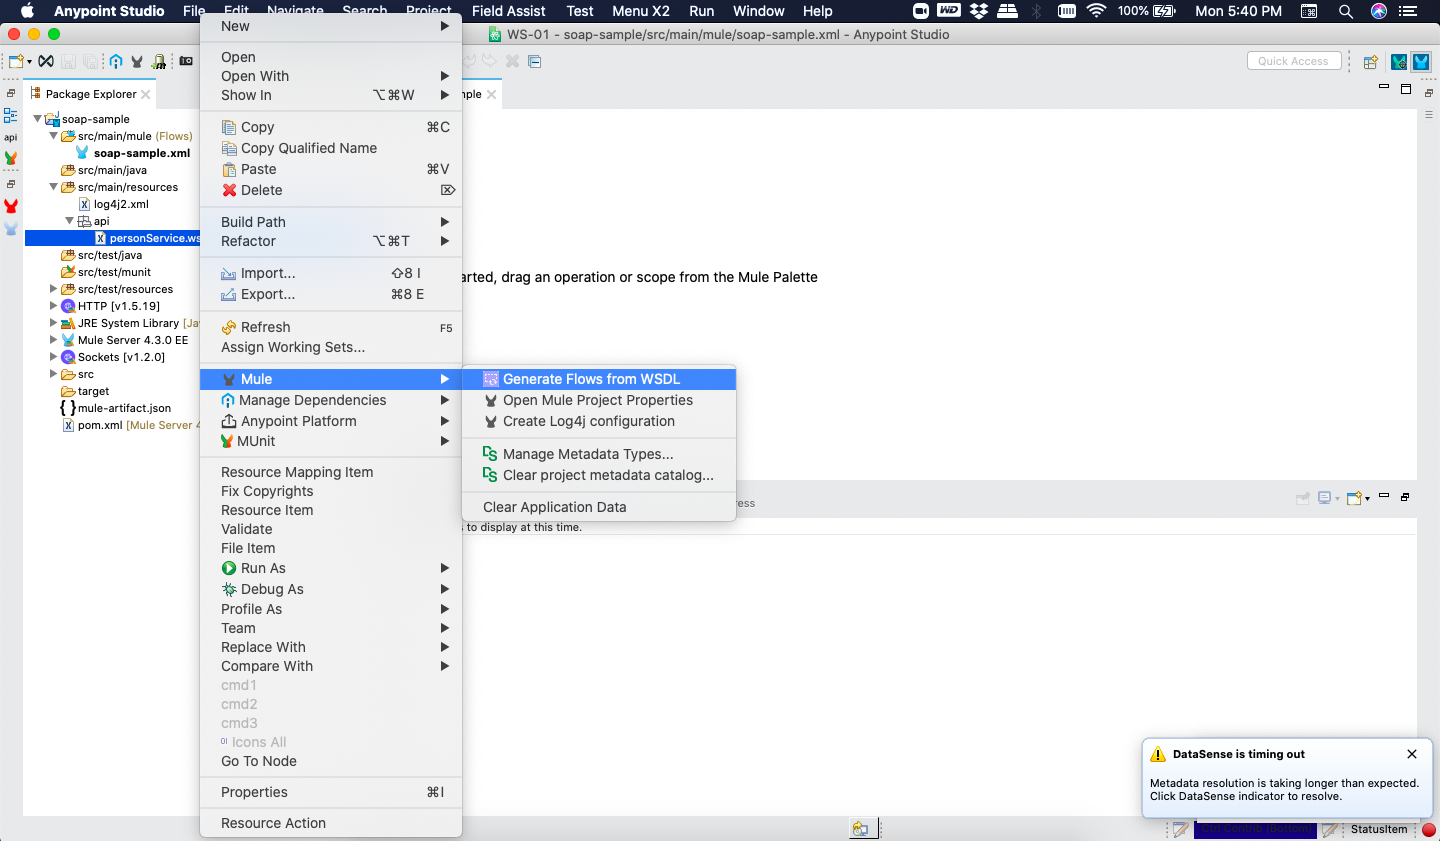The height and width of the screenshot is (841, 1440).
Task: Dismiss the DataSense timing out notification
Action: coord(1412,754)
